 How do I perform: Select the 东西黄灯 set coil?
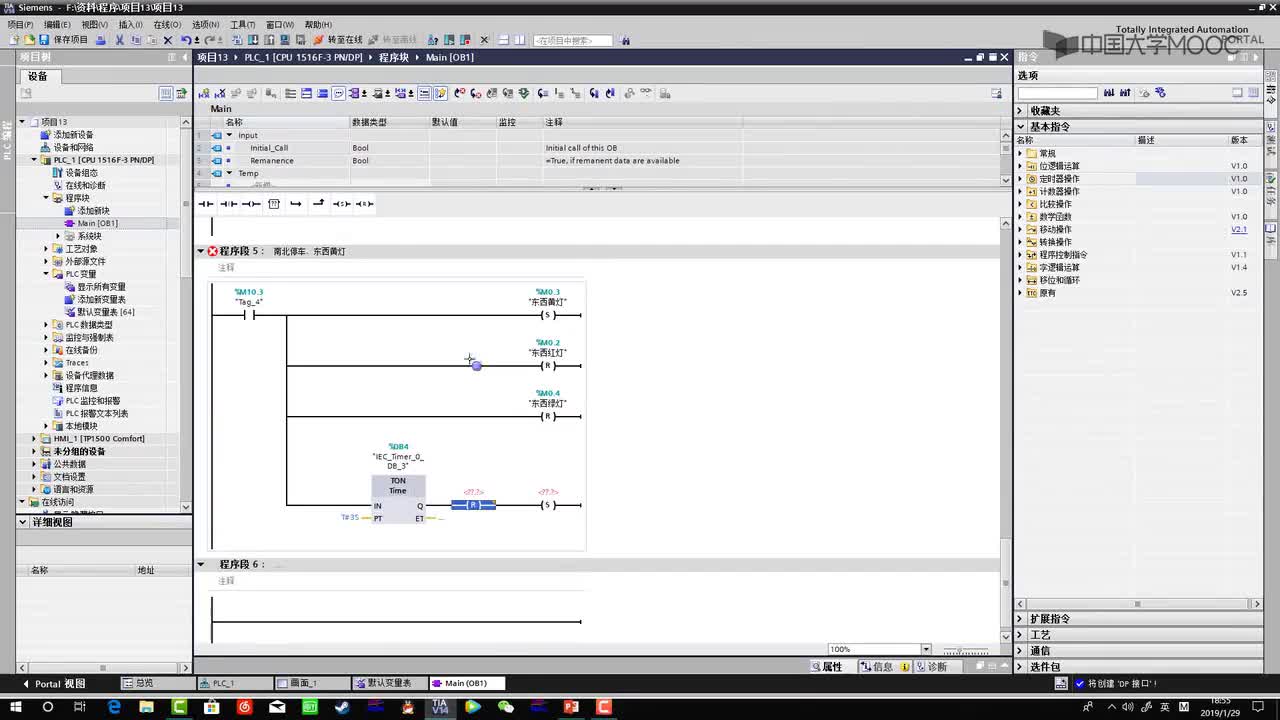click(547, 315)
